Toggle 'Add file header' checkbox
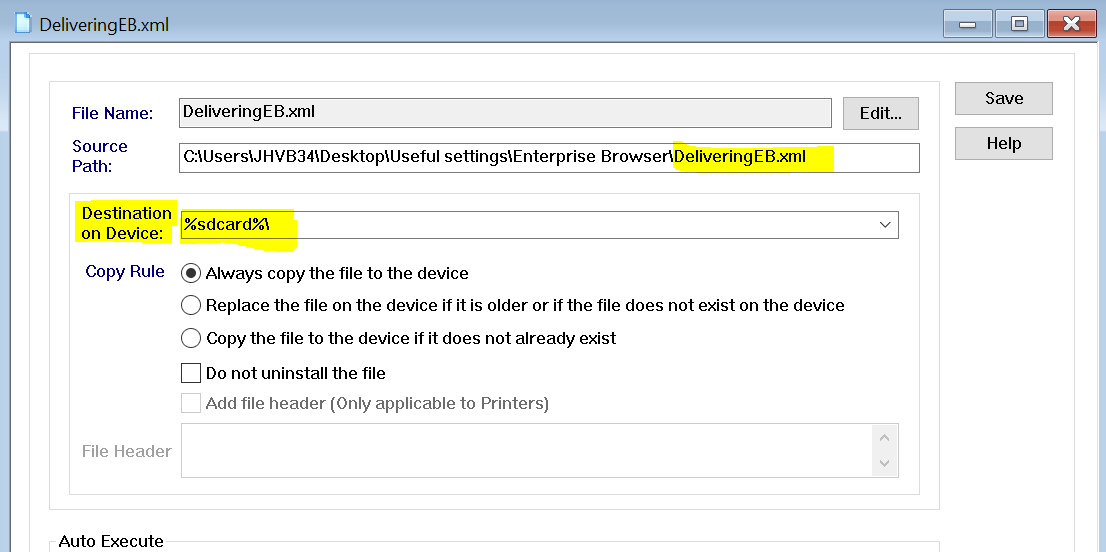Screen dimensions: 1106x552 [x=191, y=403]
